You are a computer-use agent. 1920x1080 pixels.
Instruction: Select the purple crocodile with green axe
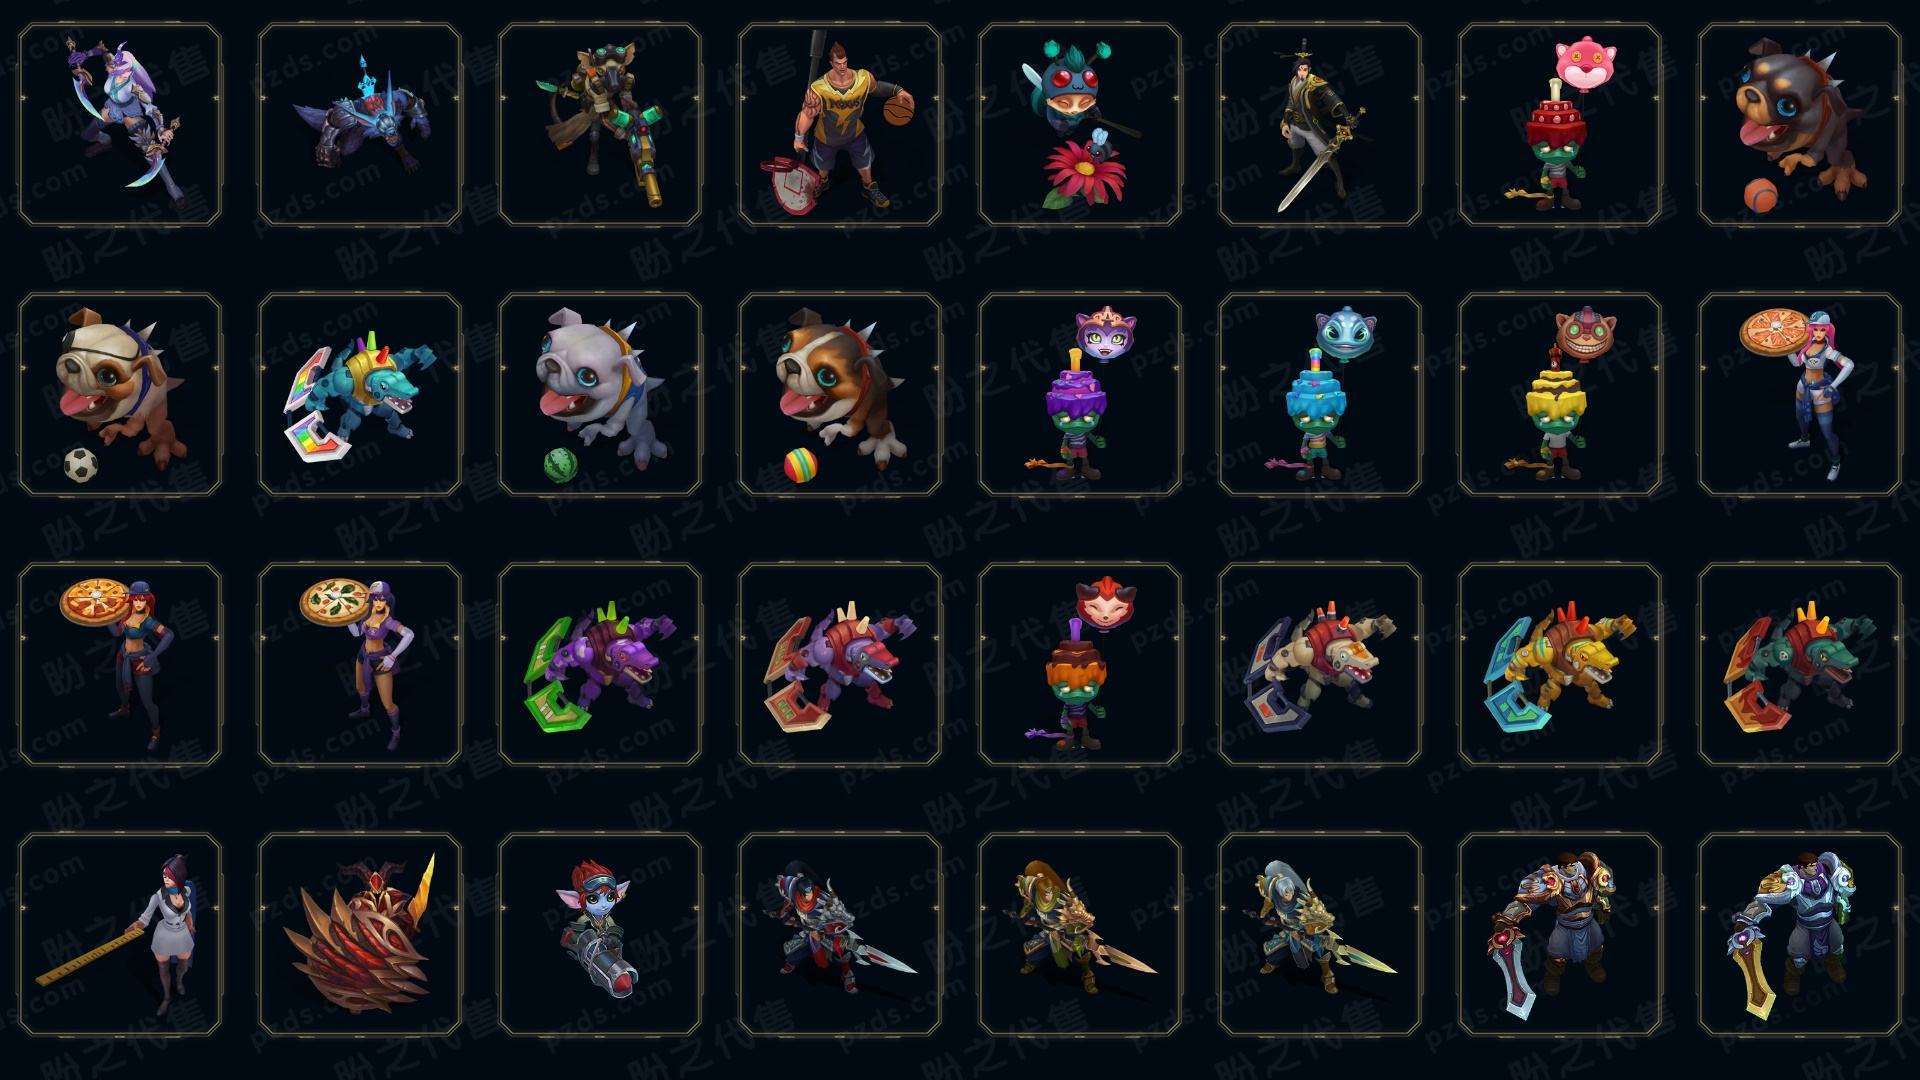coord(599,664)
